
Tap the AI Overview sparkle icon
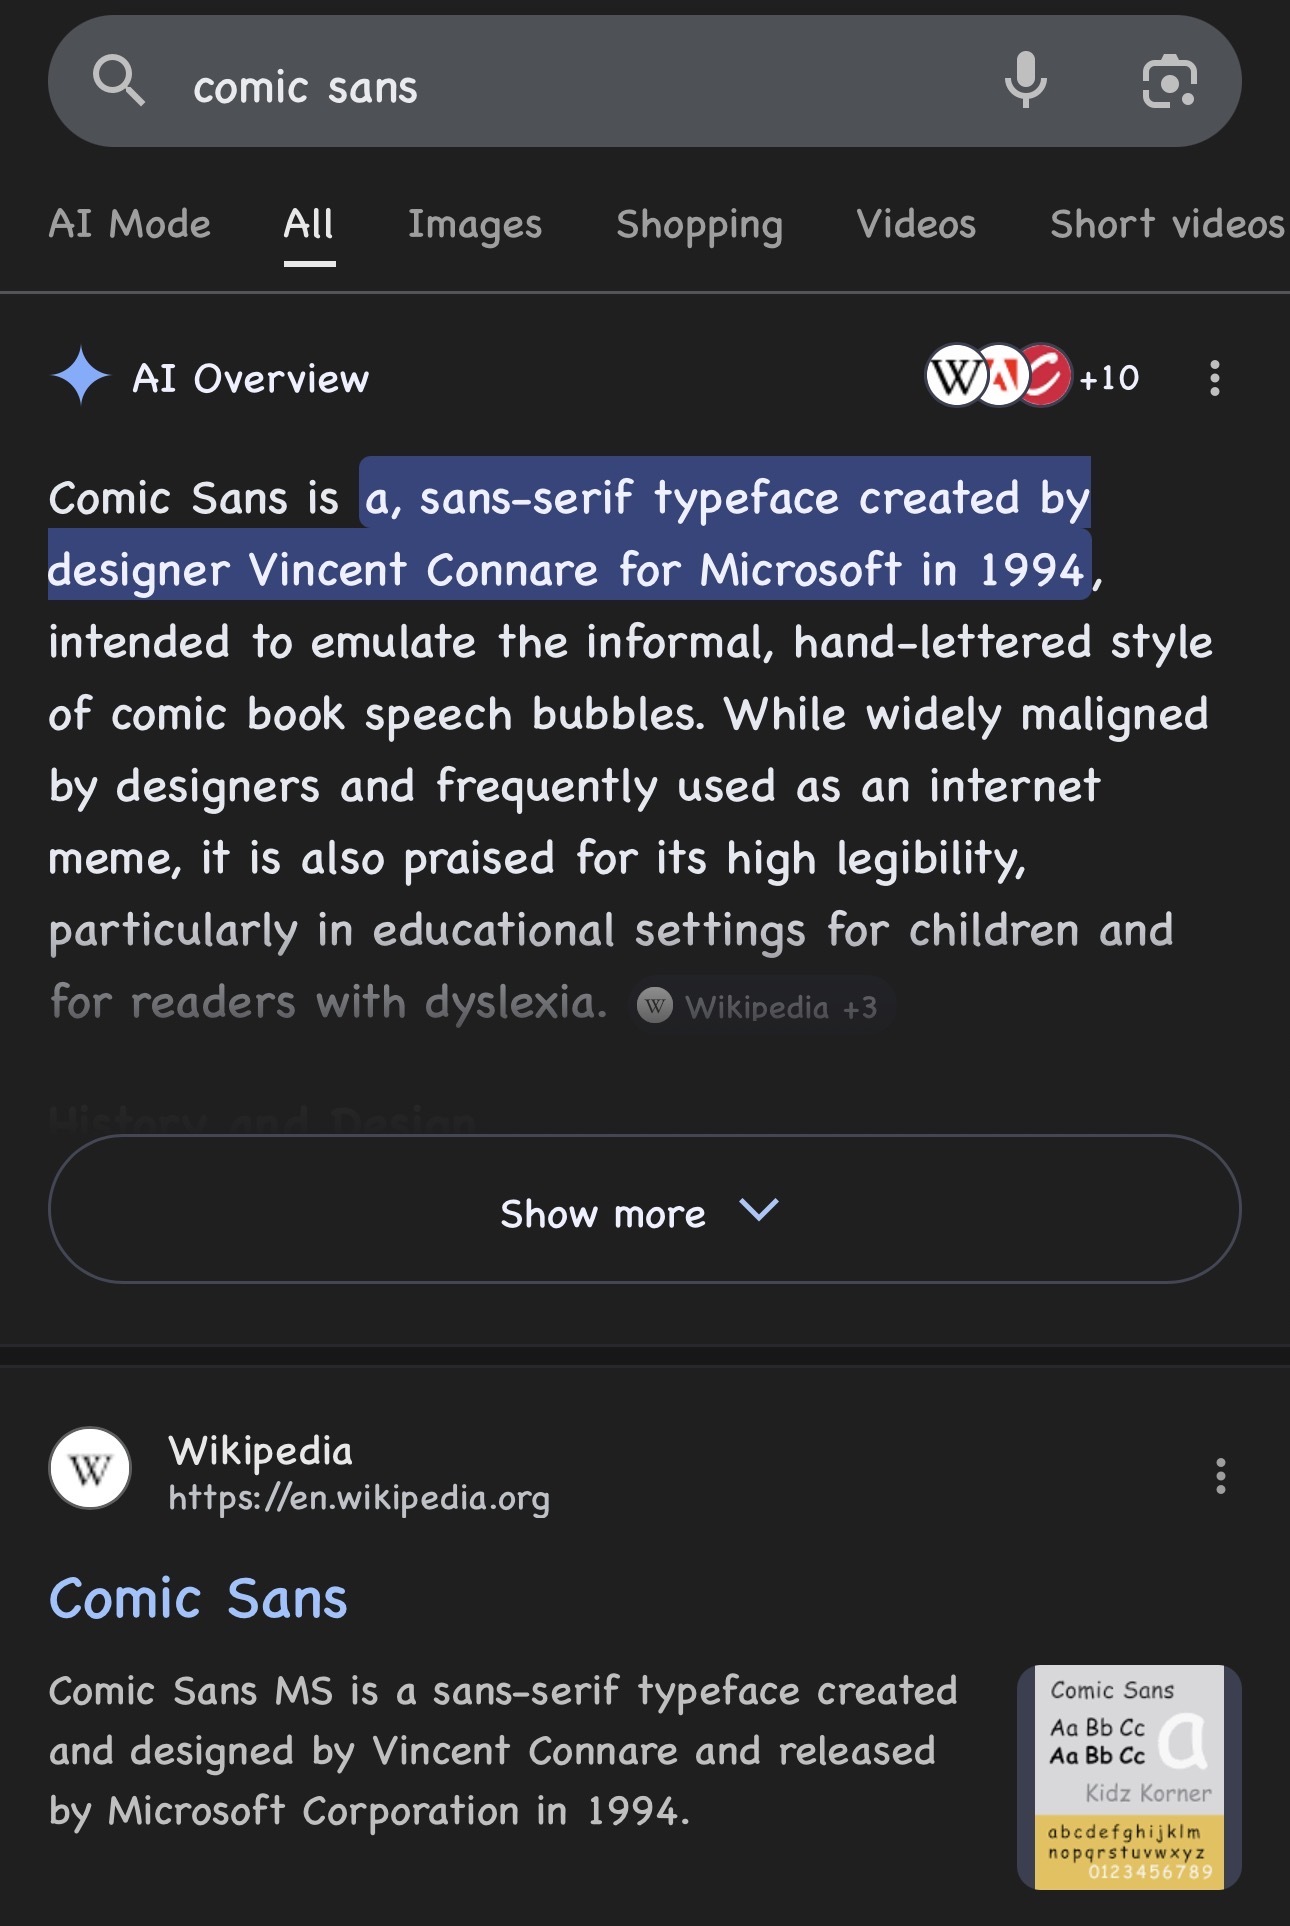pyautogui.click(x=80, y=376)
